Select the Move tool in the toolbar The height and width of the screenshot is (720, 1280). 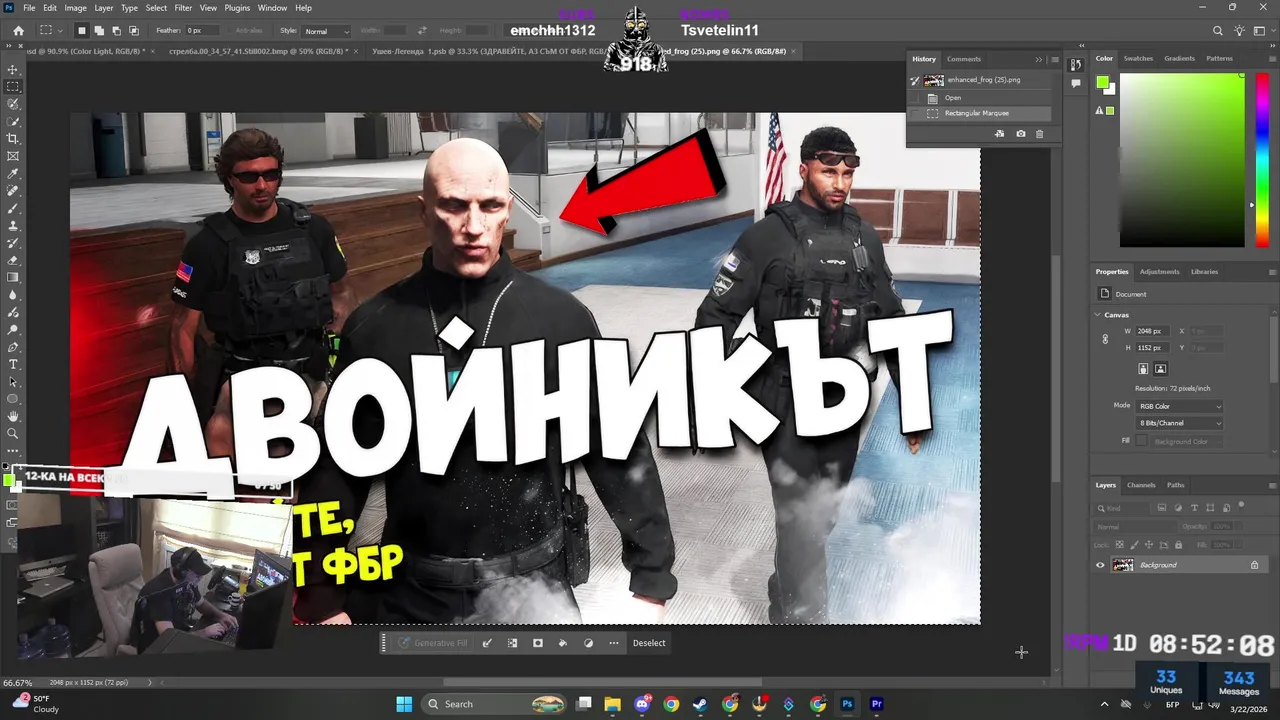point(13,69)
